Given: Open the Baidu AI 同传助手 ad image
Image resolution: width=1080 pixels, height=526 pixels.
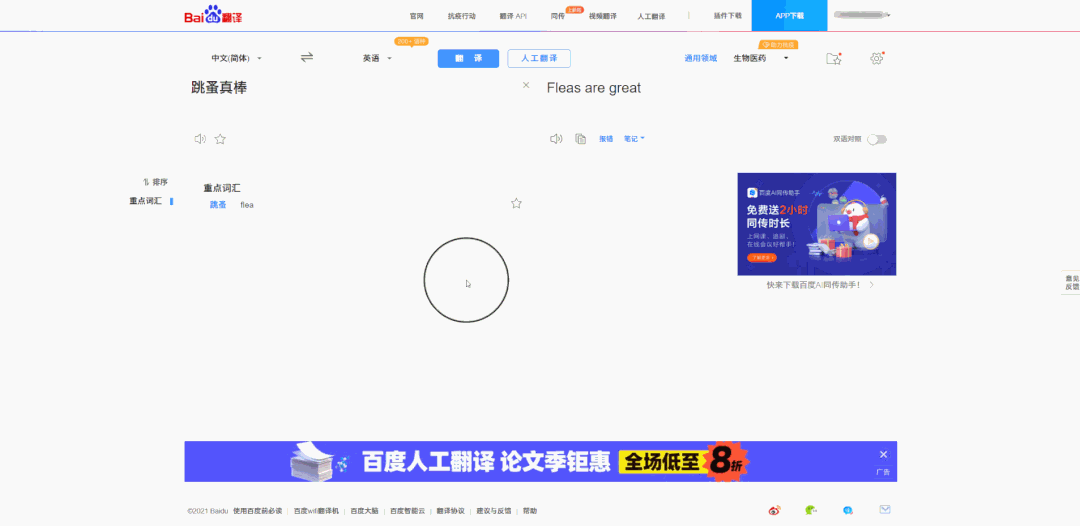Looking at the screenshot, I should [817, 224].
